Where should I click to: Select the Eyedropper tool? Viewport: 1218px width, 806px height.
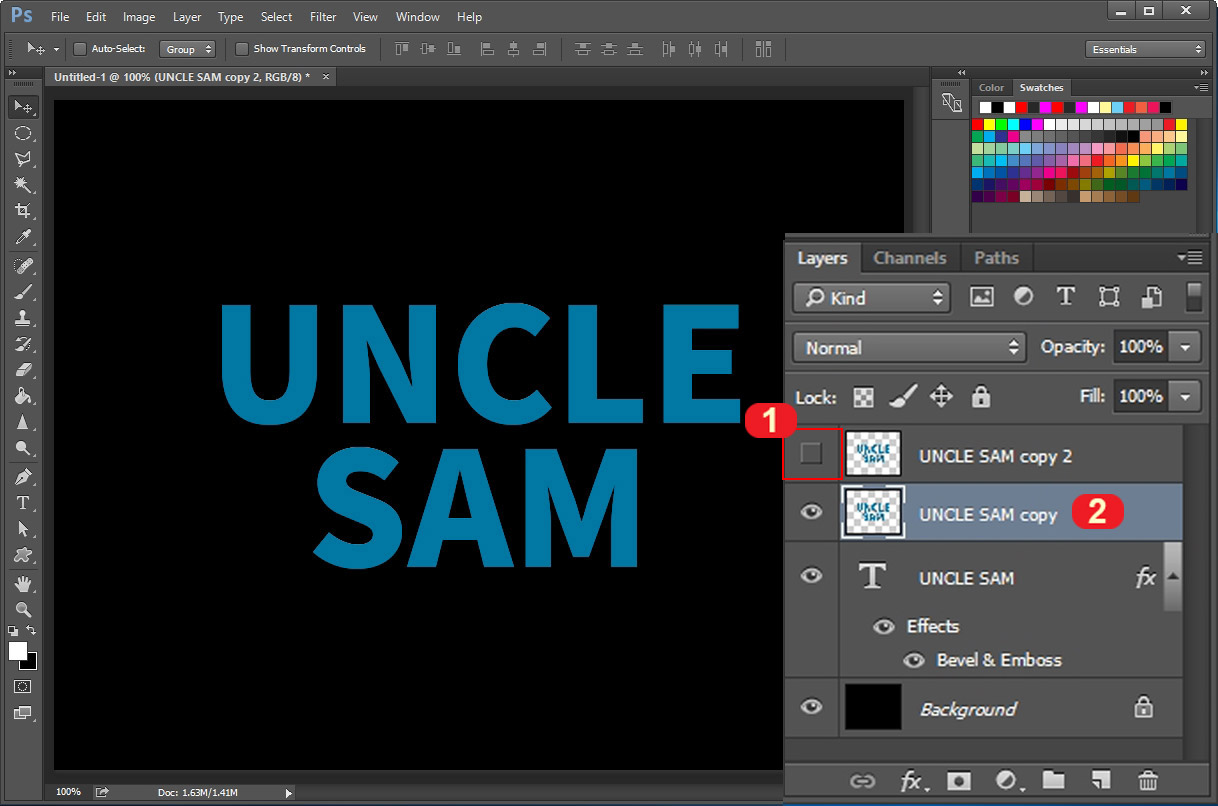23,236
